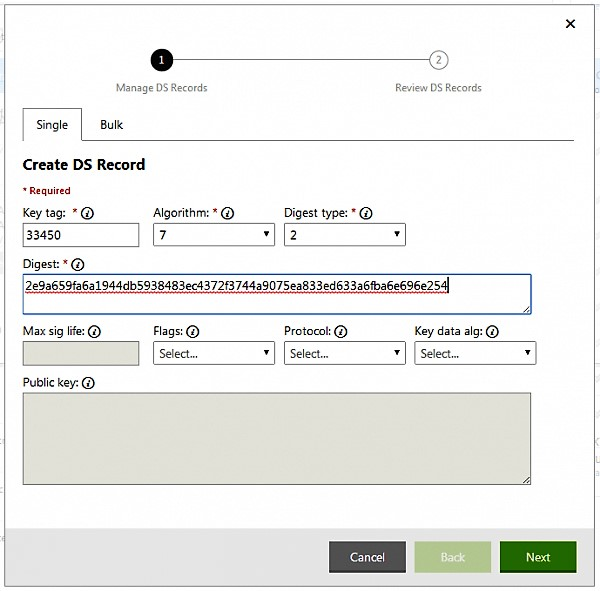Screen dimensions: 600x591
Task: Click the Flags info icon
Action: click(x=192, y=331)
